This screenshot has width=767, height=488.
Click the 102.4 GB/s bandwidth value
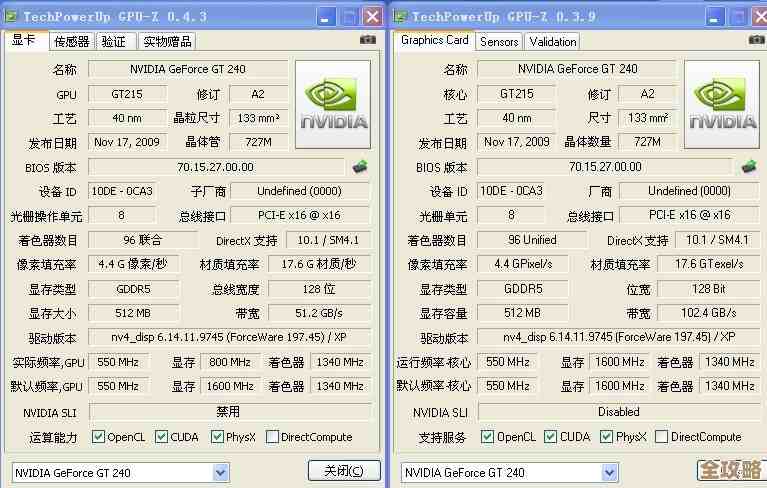[x=708, y=313]
